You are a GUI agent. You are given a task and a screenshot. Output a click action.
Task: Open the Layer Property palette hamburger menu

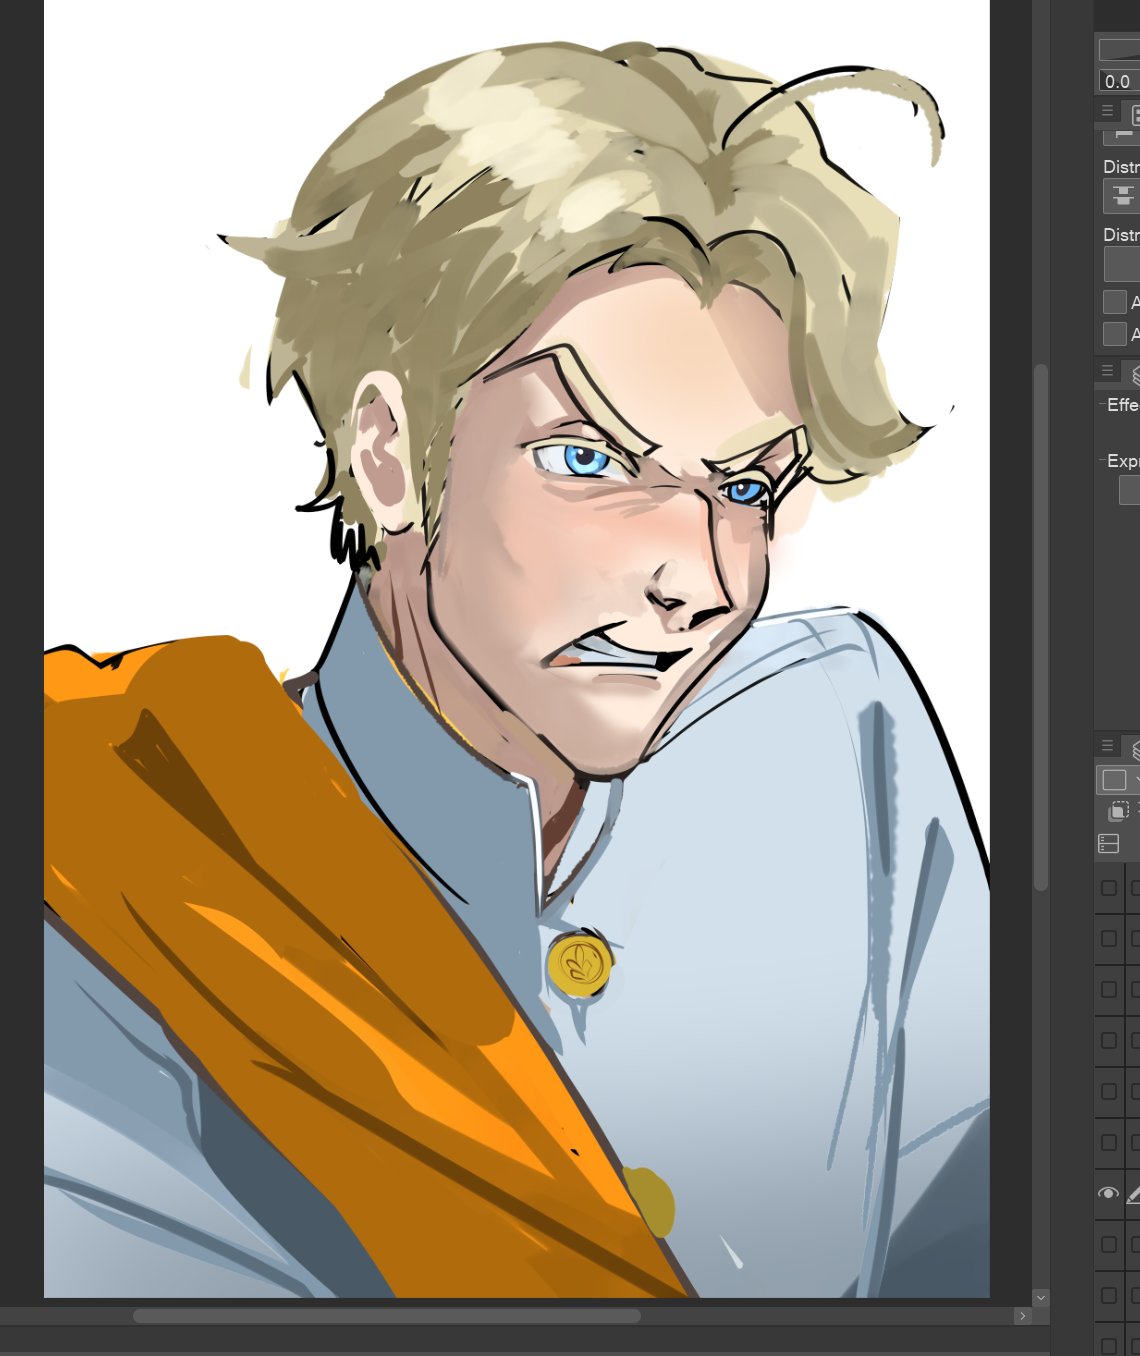tap(1107, 370)
